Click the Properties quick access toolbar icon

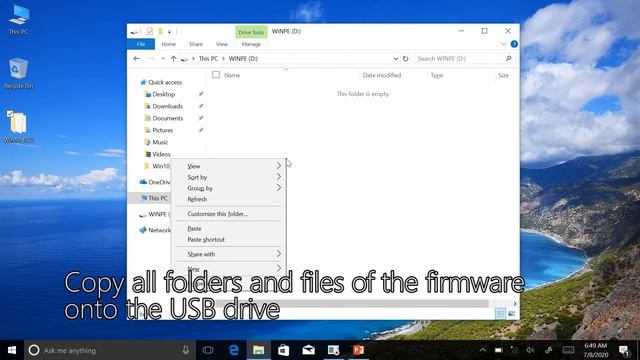(x=150, y=31)
